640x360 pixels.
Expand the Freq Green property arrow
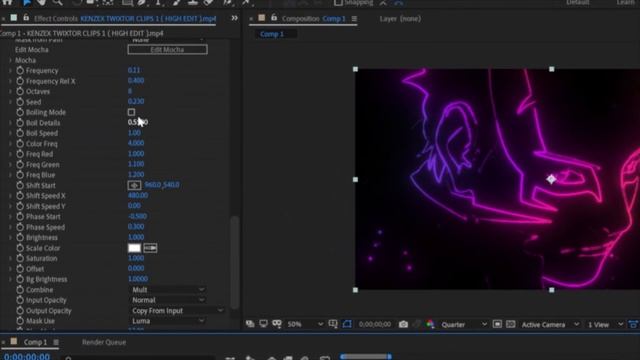pos(10,164)
